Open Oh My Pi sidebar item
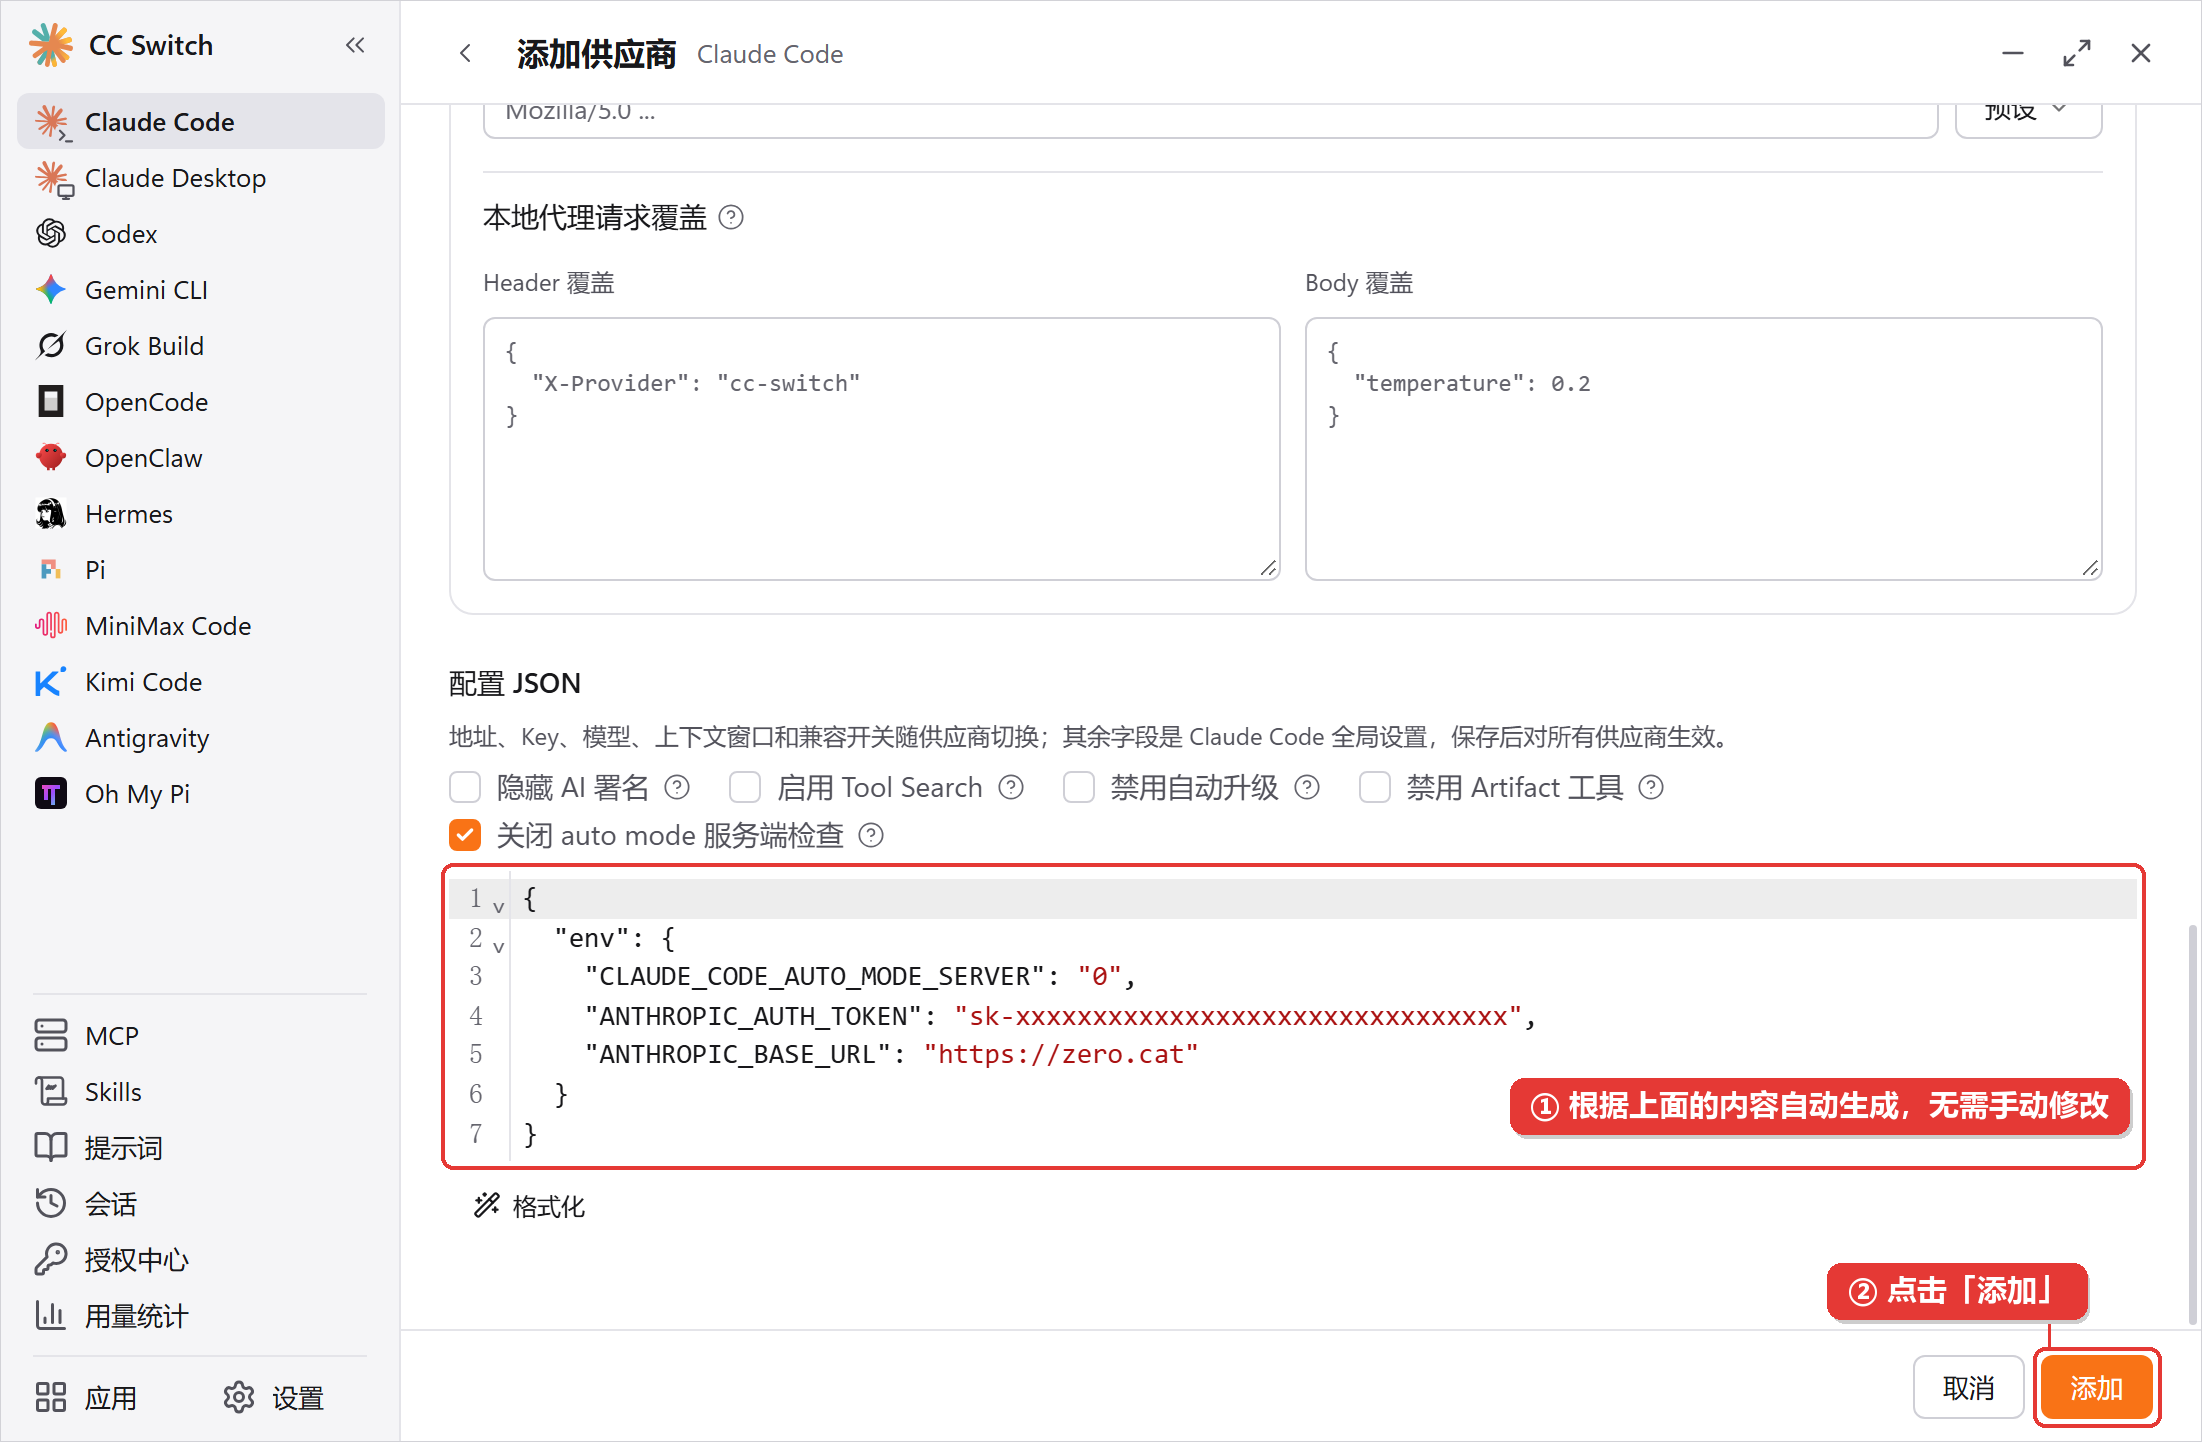The image size is (2202, 1442). pos(201,794)
